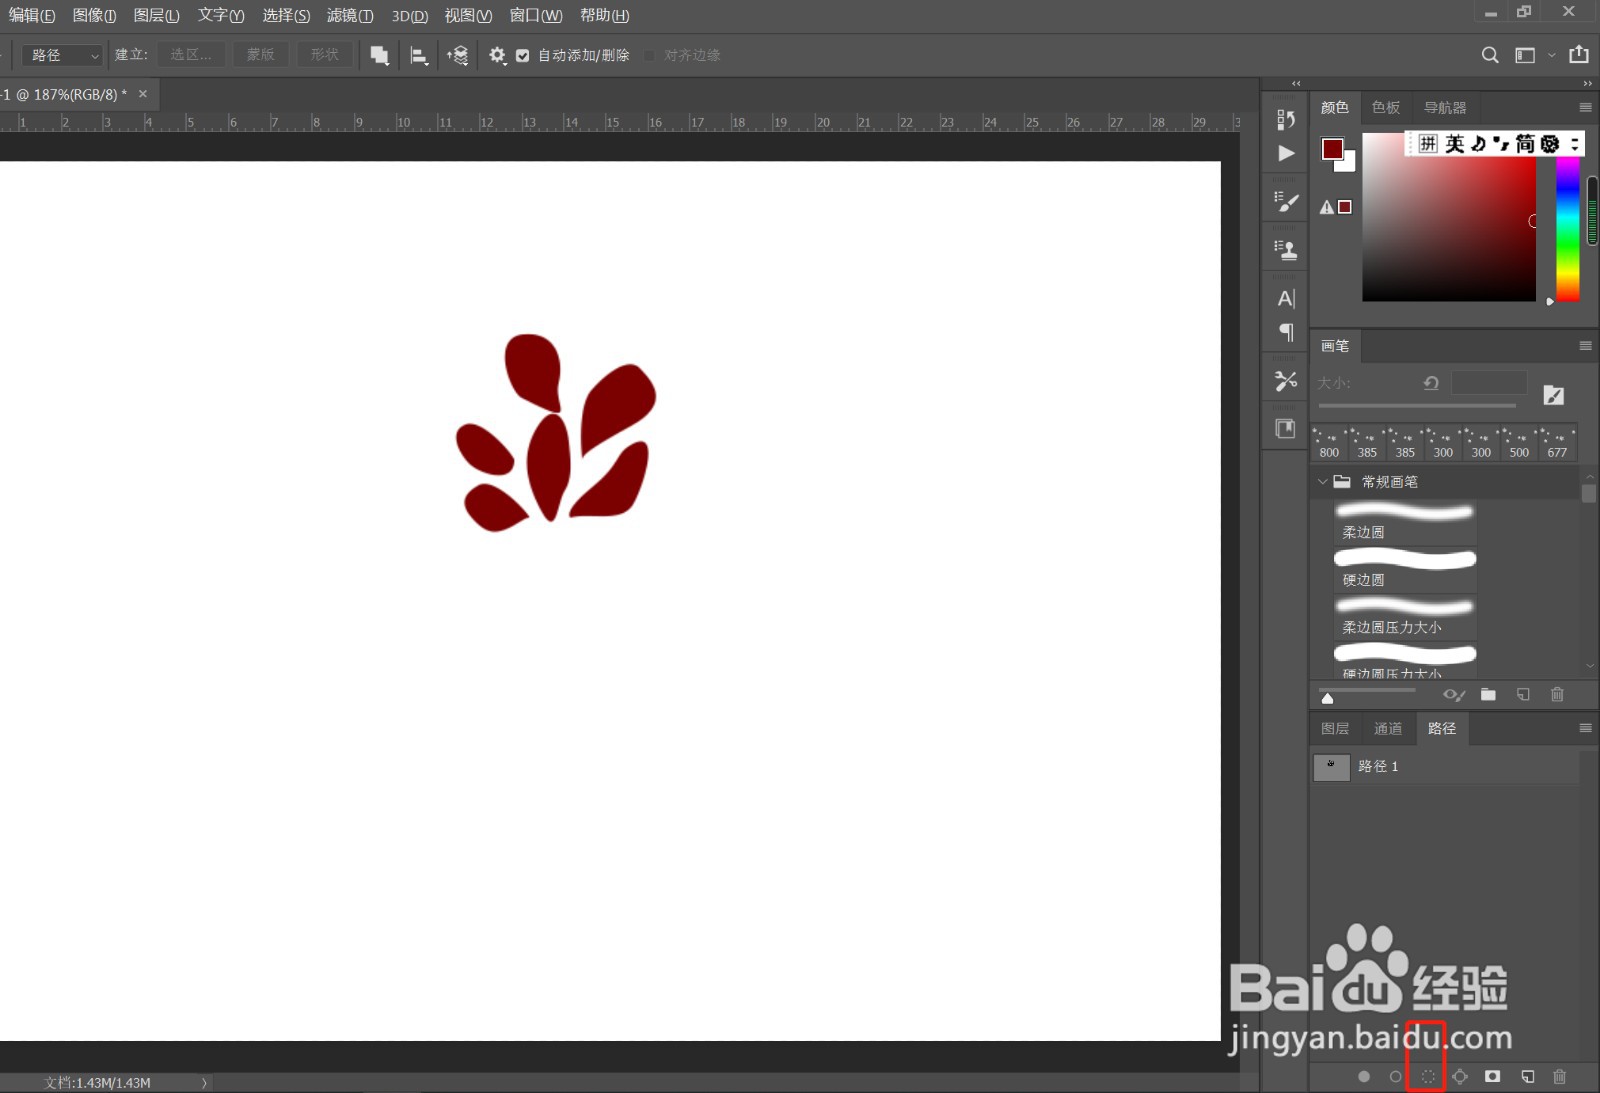Open the Actions panel play icon

coord(1286,153)
